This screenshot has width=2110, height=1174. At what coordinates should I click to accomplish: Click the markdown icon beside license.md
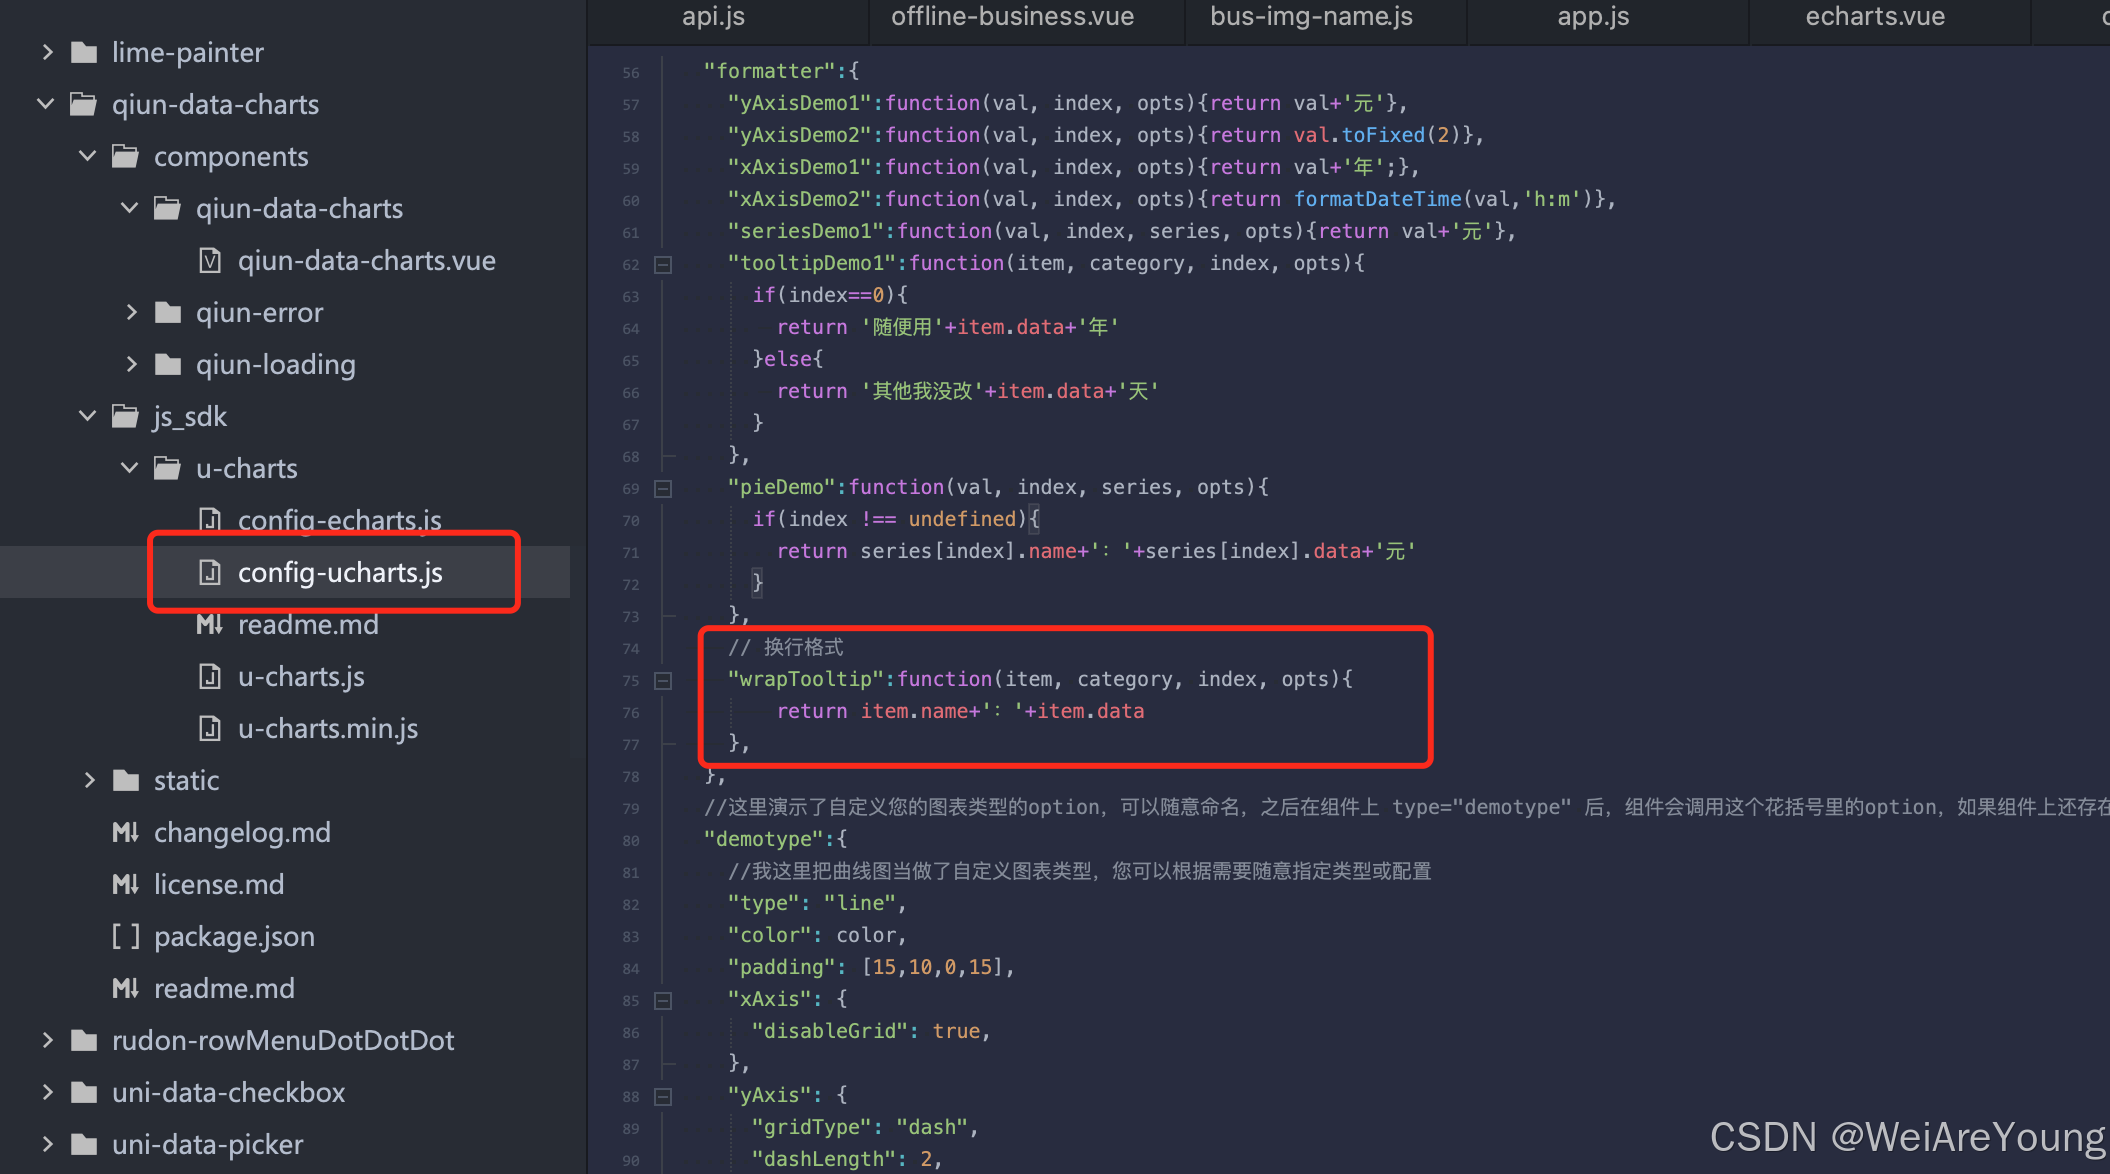point(125,885)
